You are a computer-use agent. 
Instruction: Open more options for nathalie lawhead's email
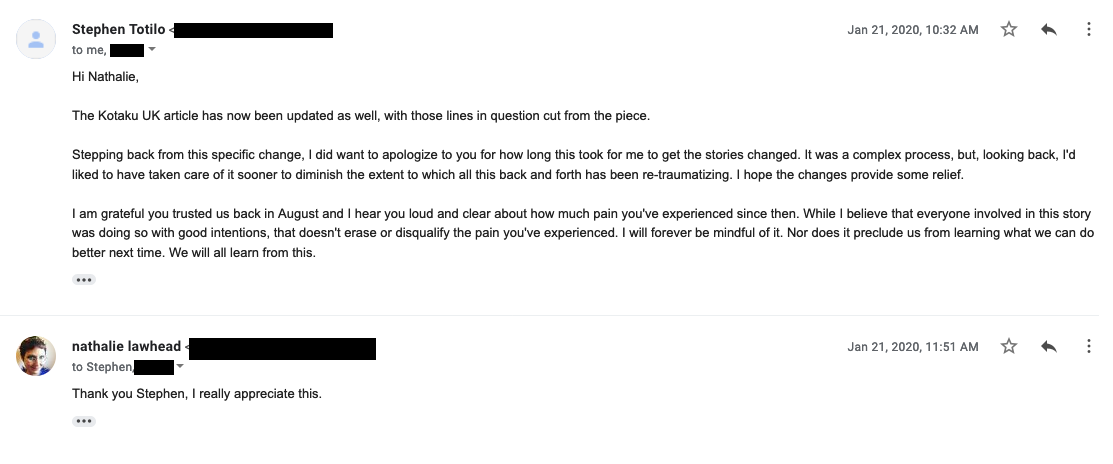(x=1088, y=346)
